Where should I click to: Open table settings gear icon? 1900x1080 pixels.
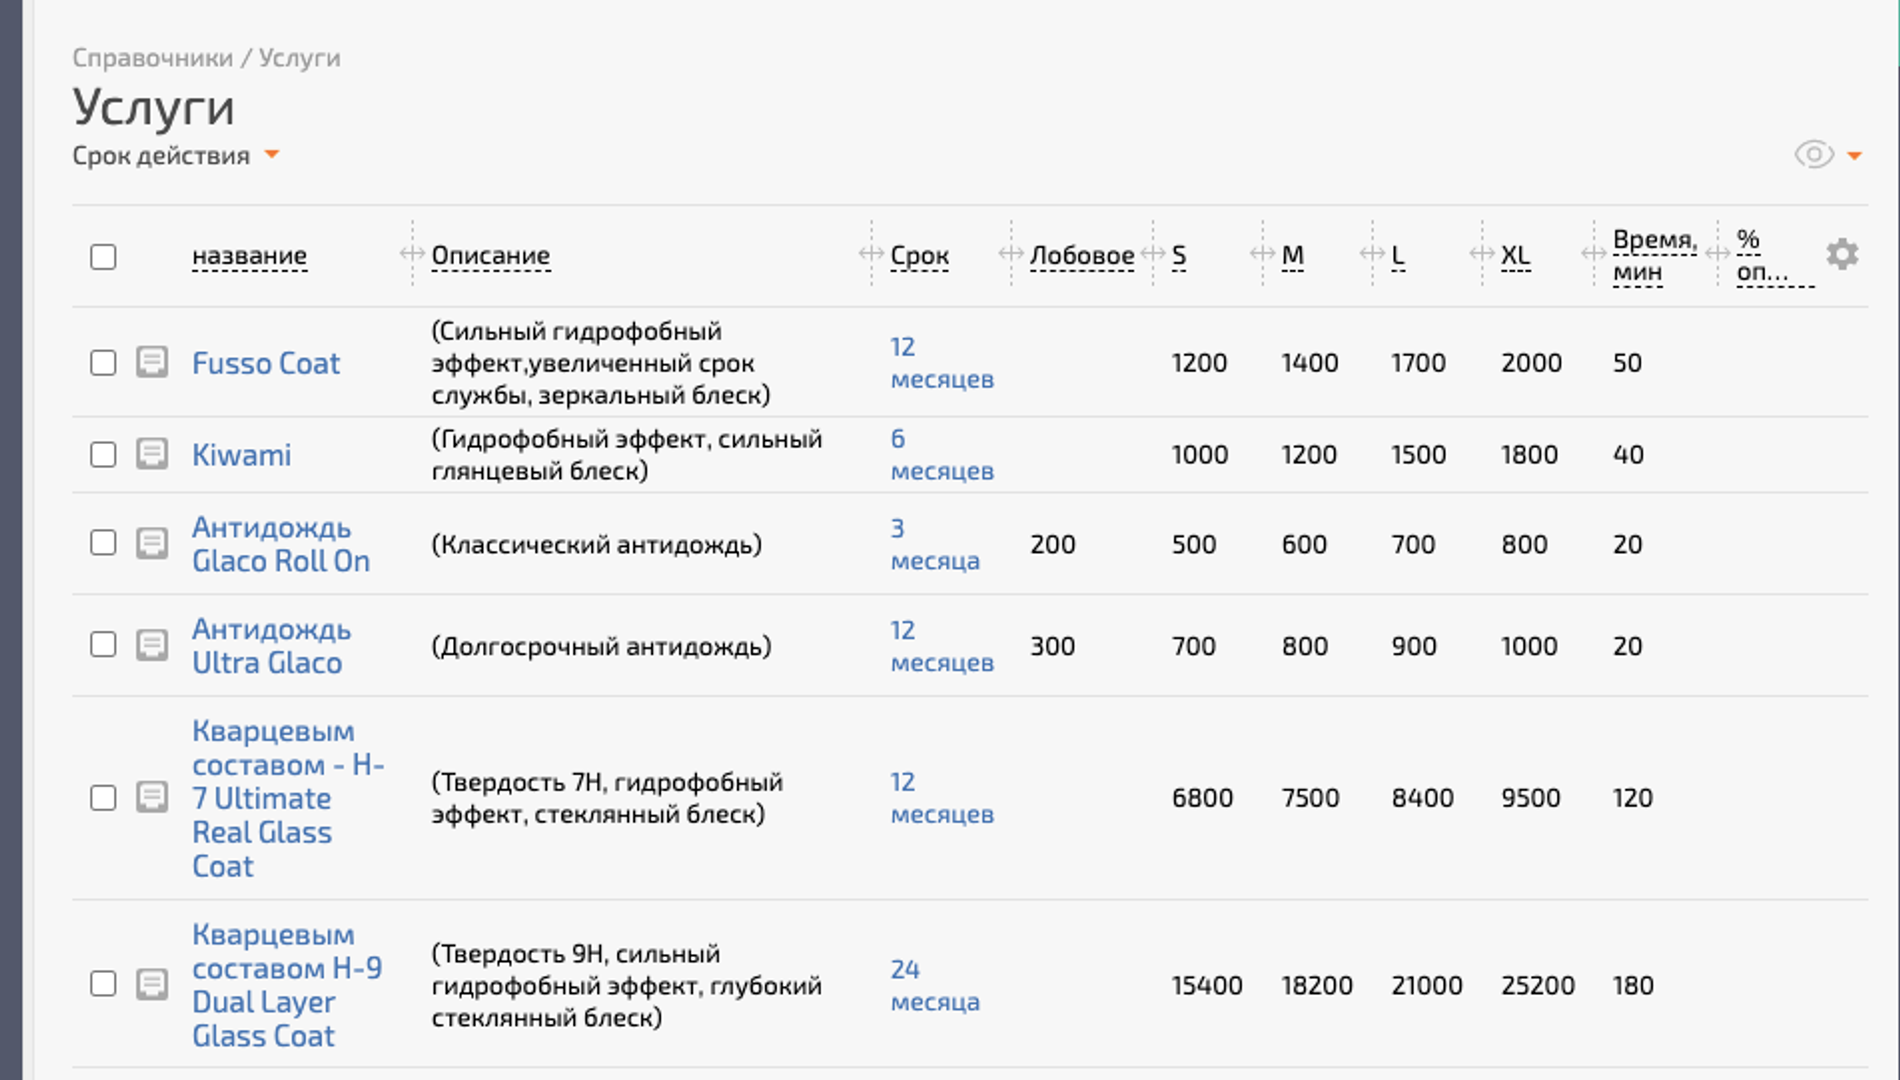click(x=1841, y=255)
